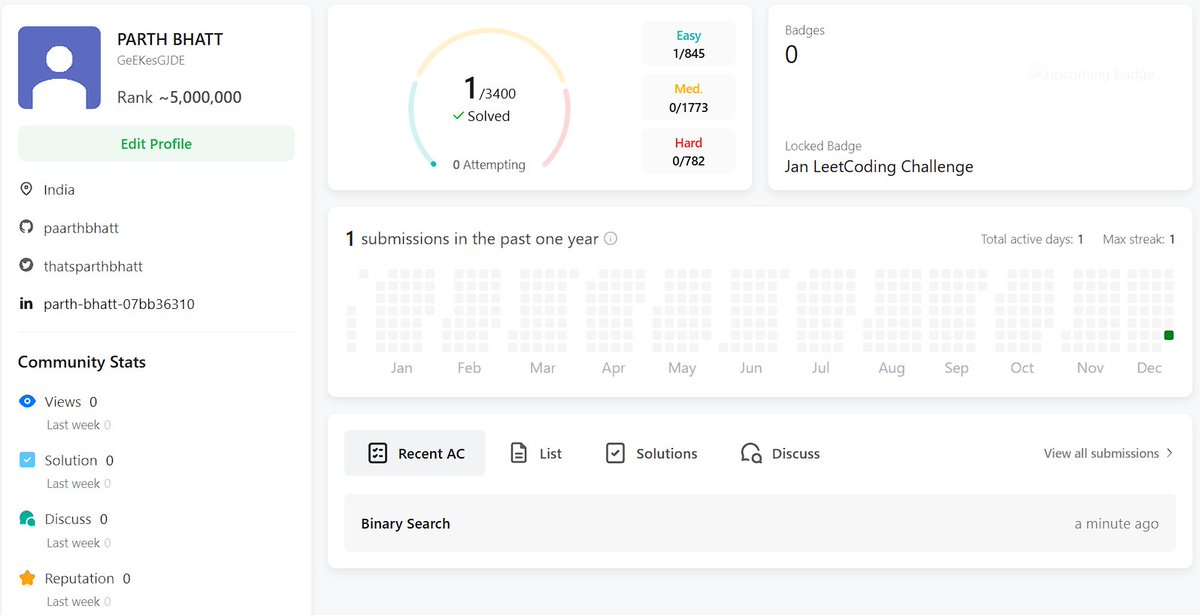Click the Reputation star icon
The image size is (1200, 615).
pyautogui.click(x=27, y=578)
